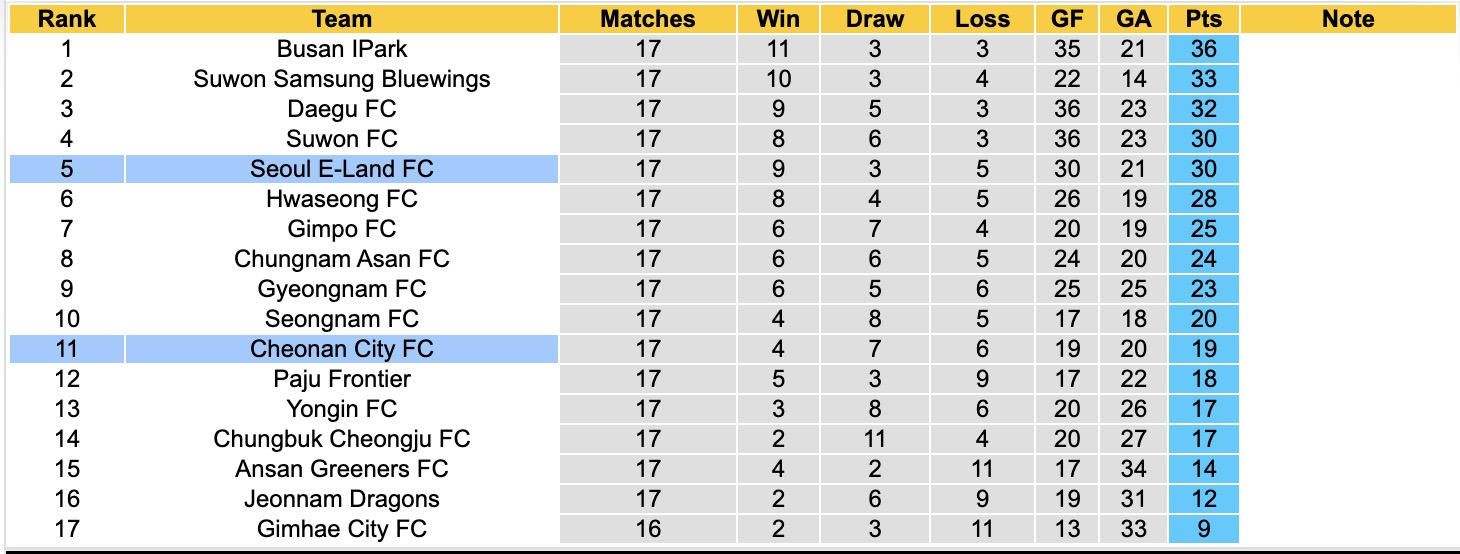
Task: Click the Draw column header
Action: point(874,19)
